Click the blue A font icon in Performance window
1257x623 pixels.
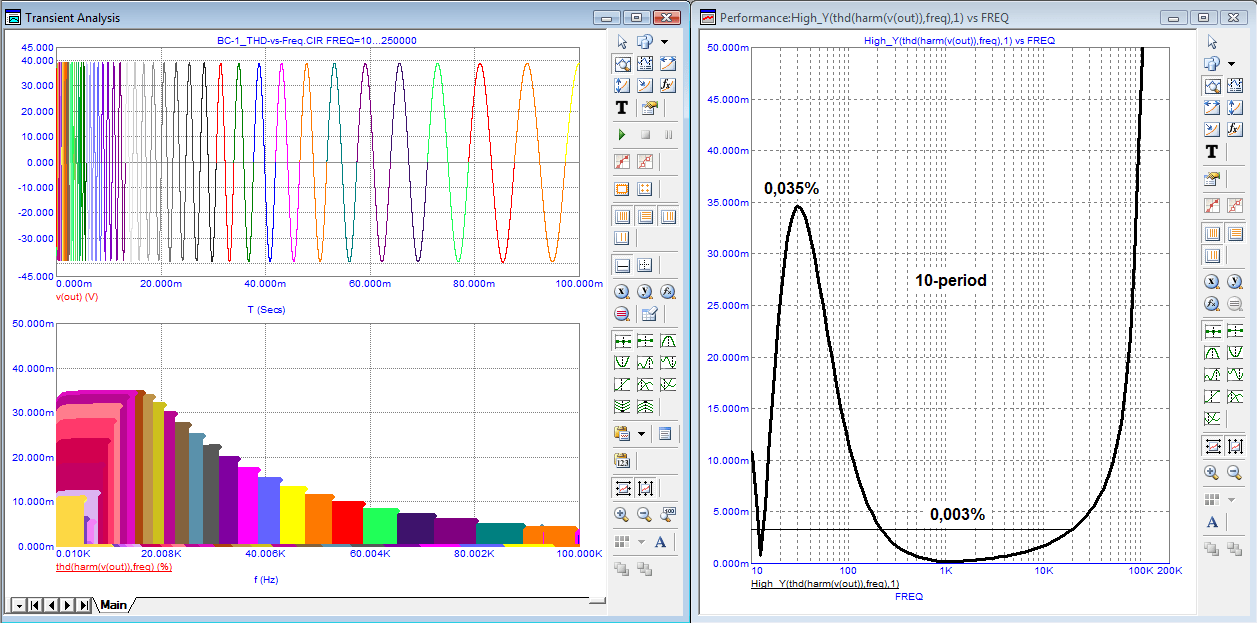click(x=1212, y=521)
